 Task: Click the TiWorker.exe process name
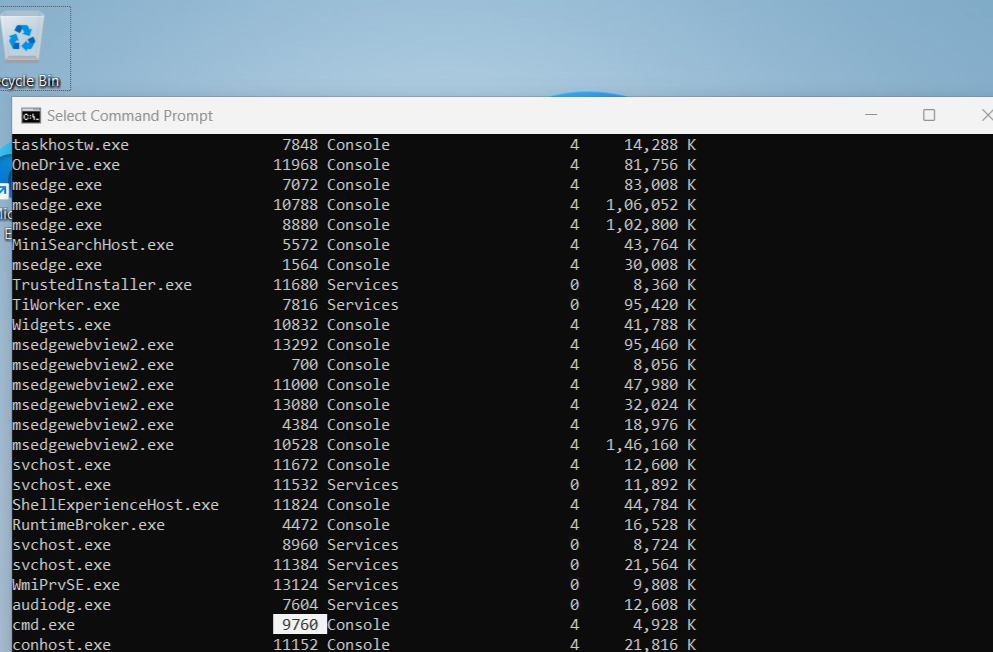click(66, 305)
